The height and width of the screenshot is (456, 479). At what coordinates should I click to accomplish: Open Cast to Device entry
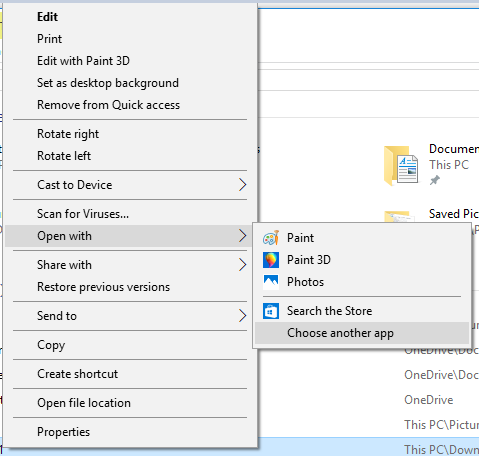click(x=130, y=185)
